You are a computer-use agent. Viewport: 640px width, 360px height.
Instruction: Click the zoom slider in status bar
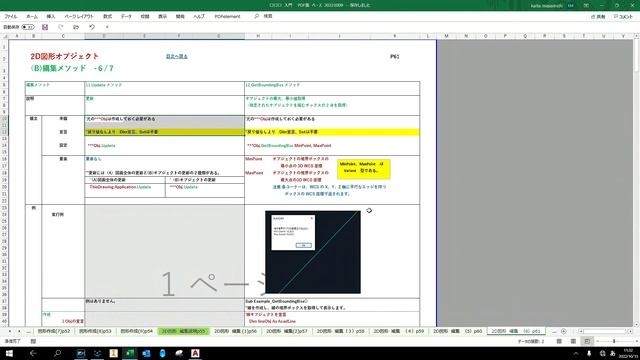(614, 341)
